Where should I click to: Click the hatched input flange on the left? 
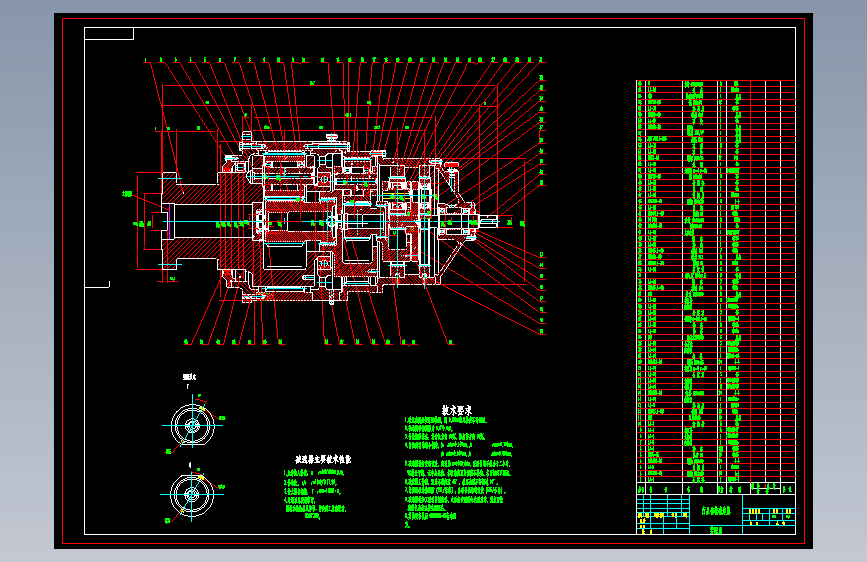[190, 221]
